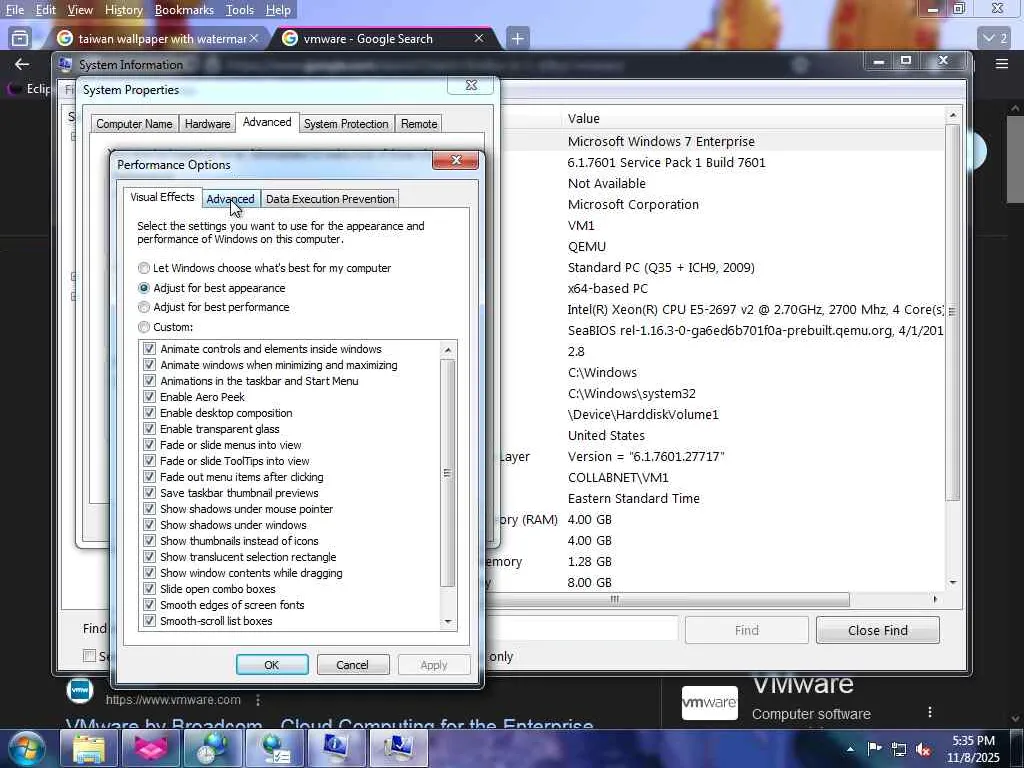This screenshot has height=768, width=1024.
Task: Switch to System Properties taskbar button
Action: pyautogui.click(x=399, y=748)
